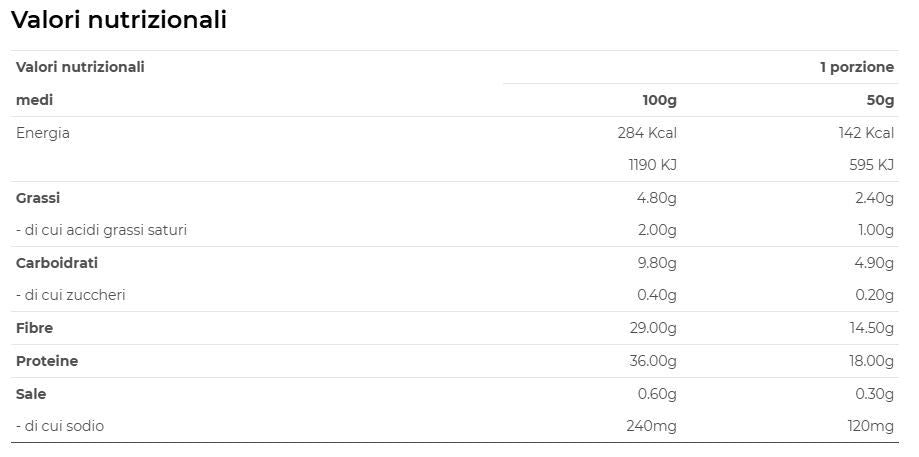Click the 'Fibre' row label

[x=35, y=328]
